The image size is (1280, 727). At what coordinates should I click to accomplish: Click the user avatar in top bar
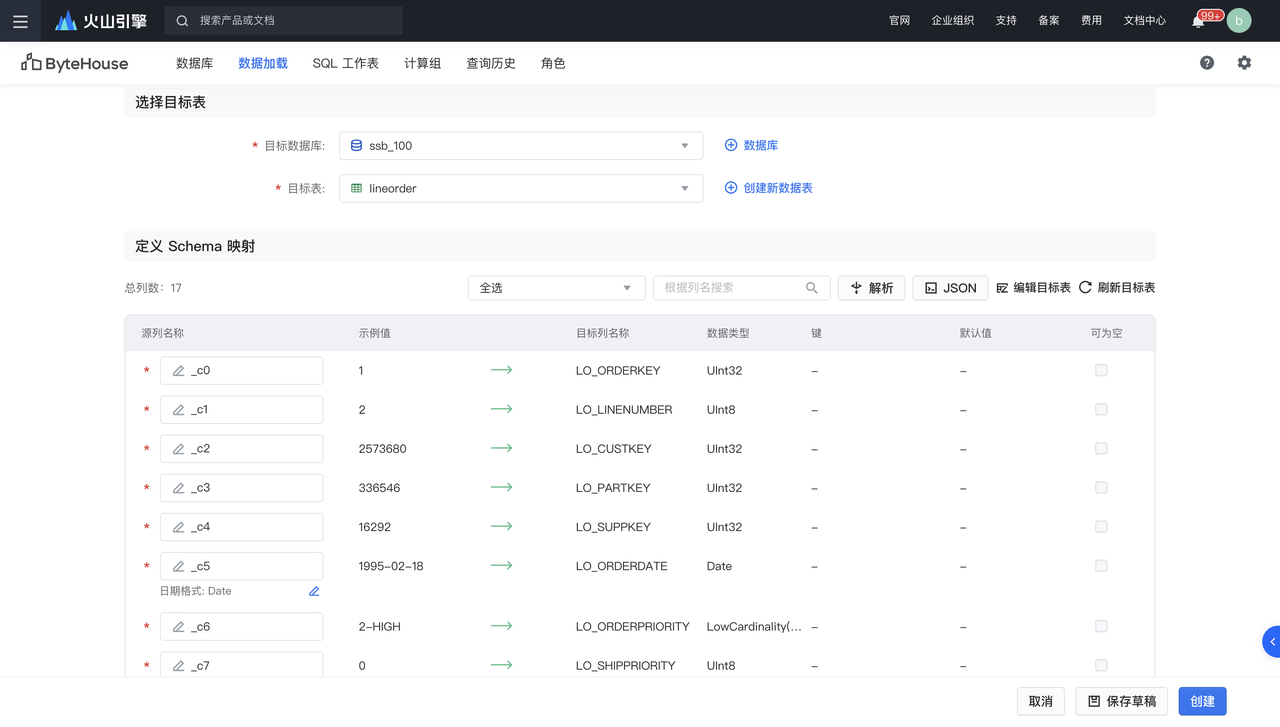point(1239,21)
